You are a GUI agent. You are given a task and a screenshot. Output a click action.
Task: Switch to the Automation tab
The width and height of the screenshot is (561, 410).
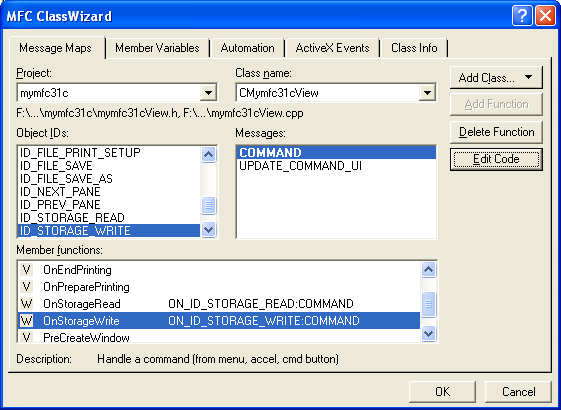247,48
